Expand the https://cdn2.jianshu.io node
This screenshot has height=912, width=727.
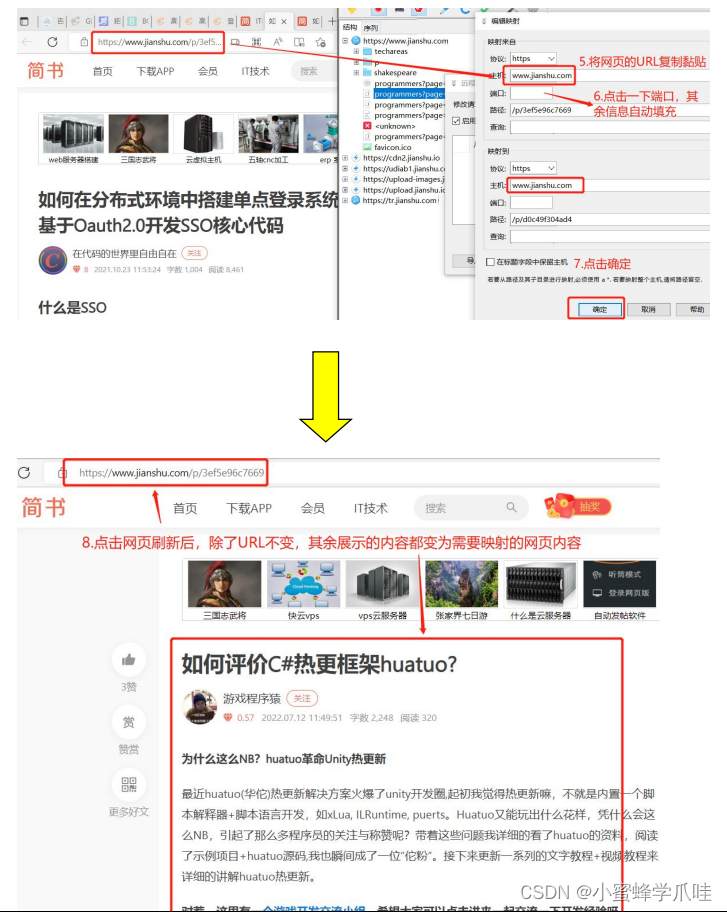(x=345, y=158)
